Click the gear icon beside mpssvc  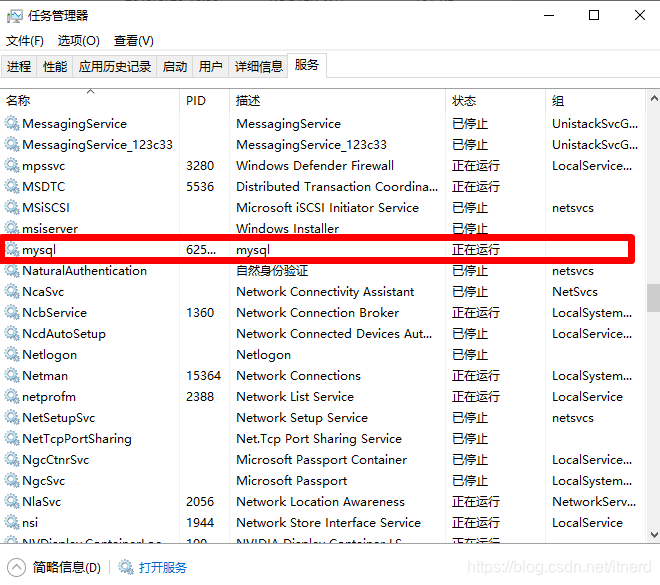12,165
